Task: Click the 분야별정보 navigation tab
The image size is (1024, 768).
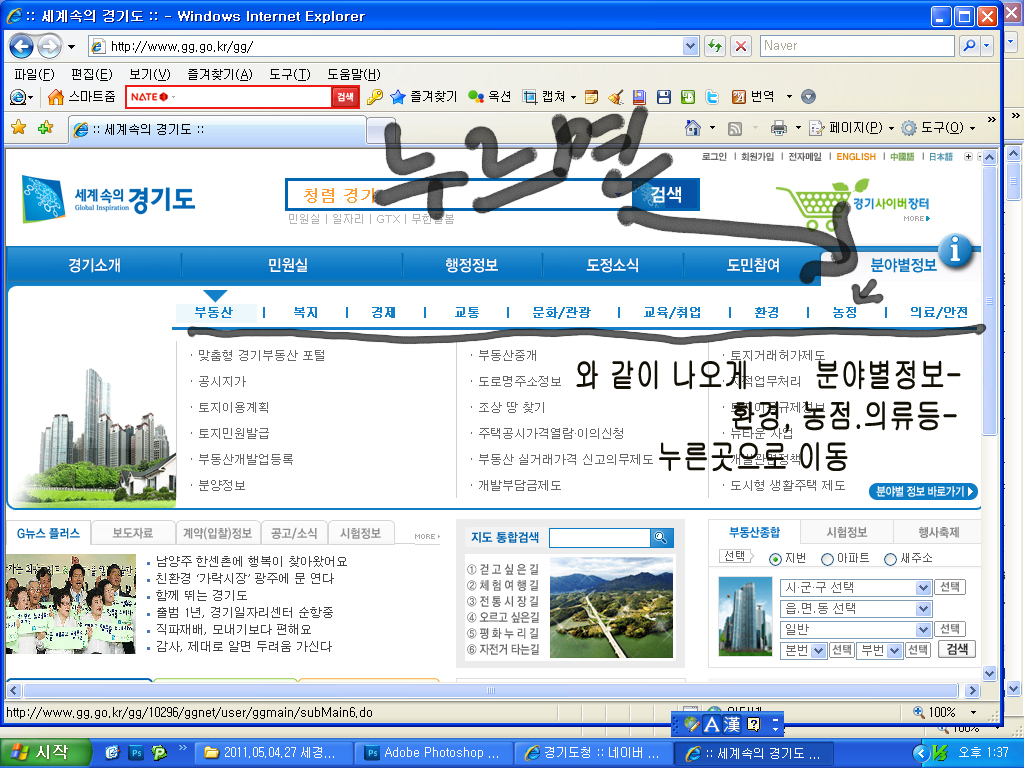Action: (x=903, y=265)
